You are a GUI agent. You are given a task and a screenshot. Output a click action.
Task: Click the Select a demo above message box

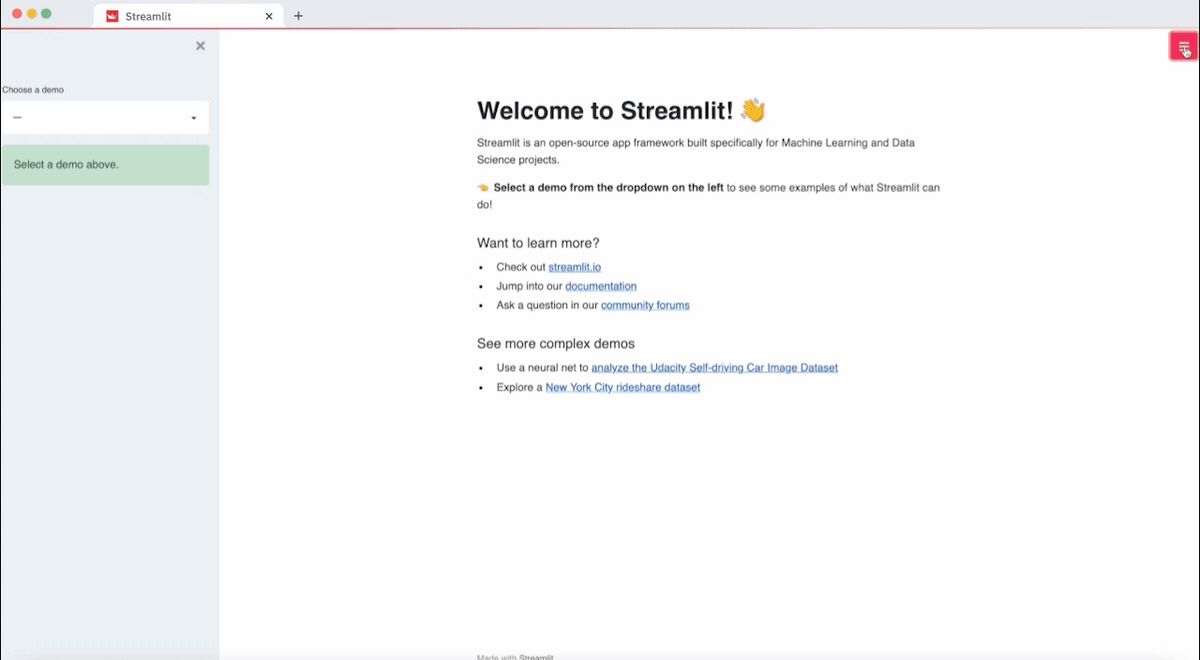[105, 164]
